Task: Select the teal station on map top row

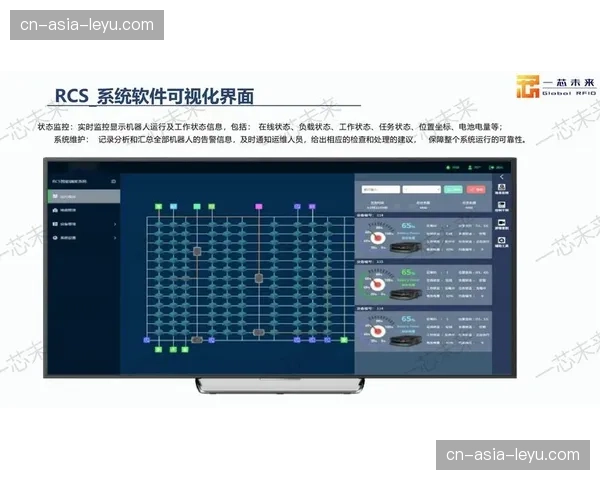Action: (197, 206)
